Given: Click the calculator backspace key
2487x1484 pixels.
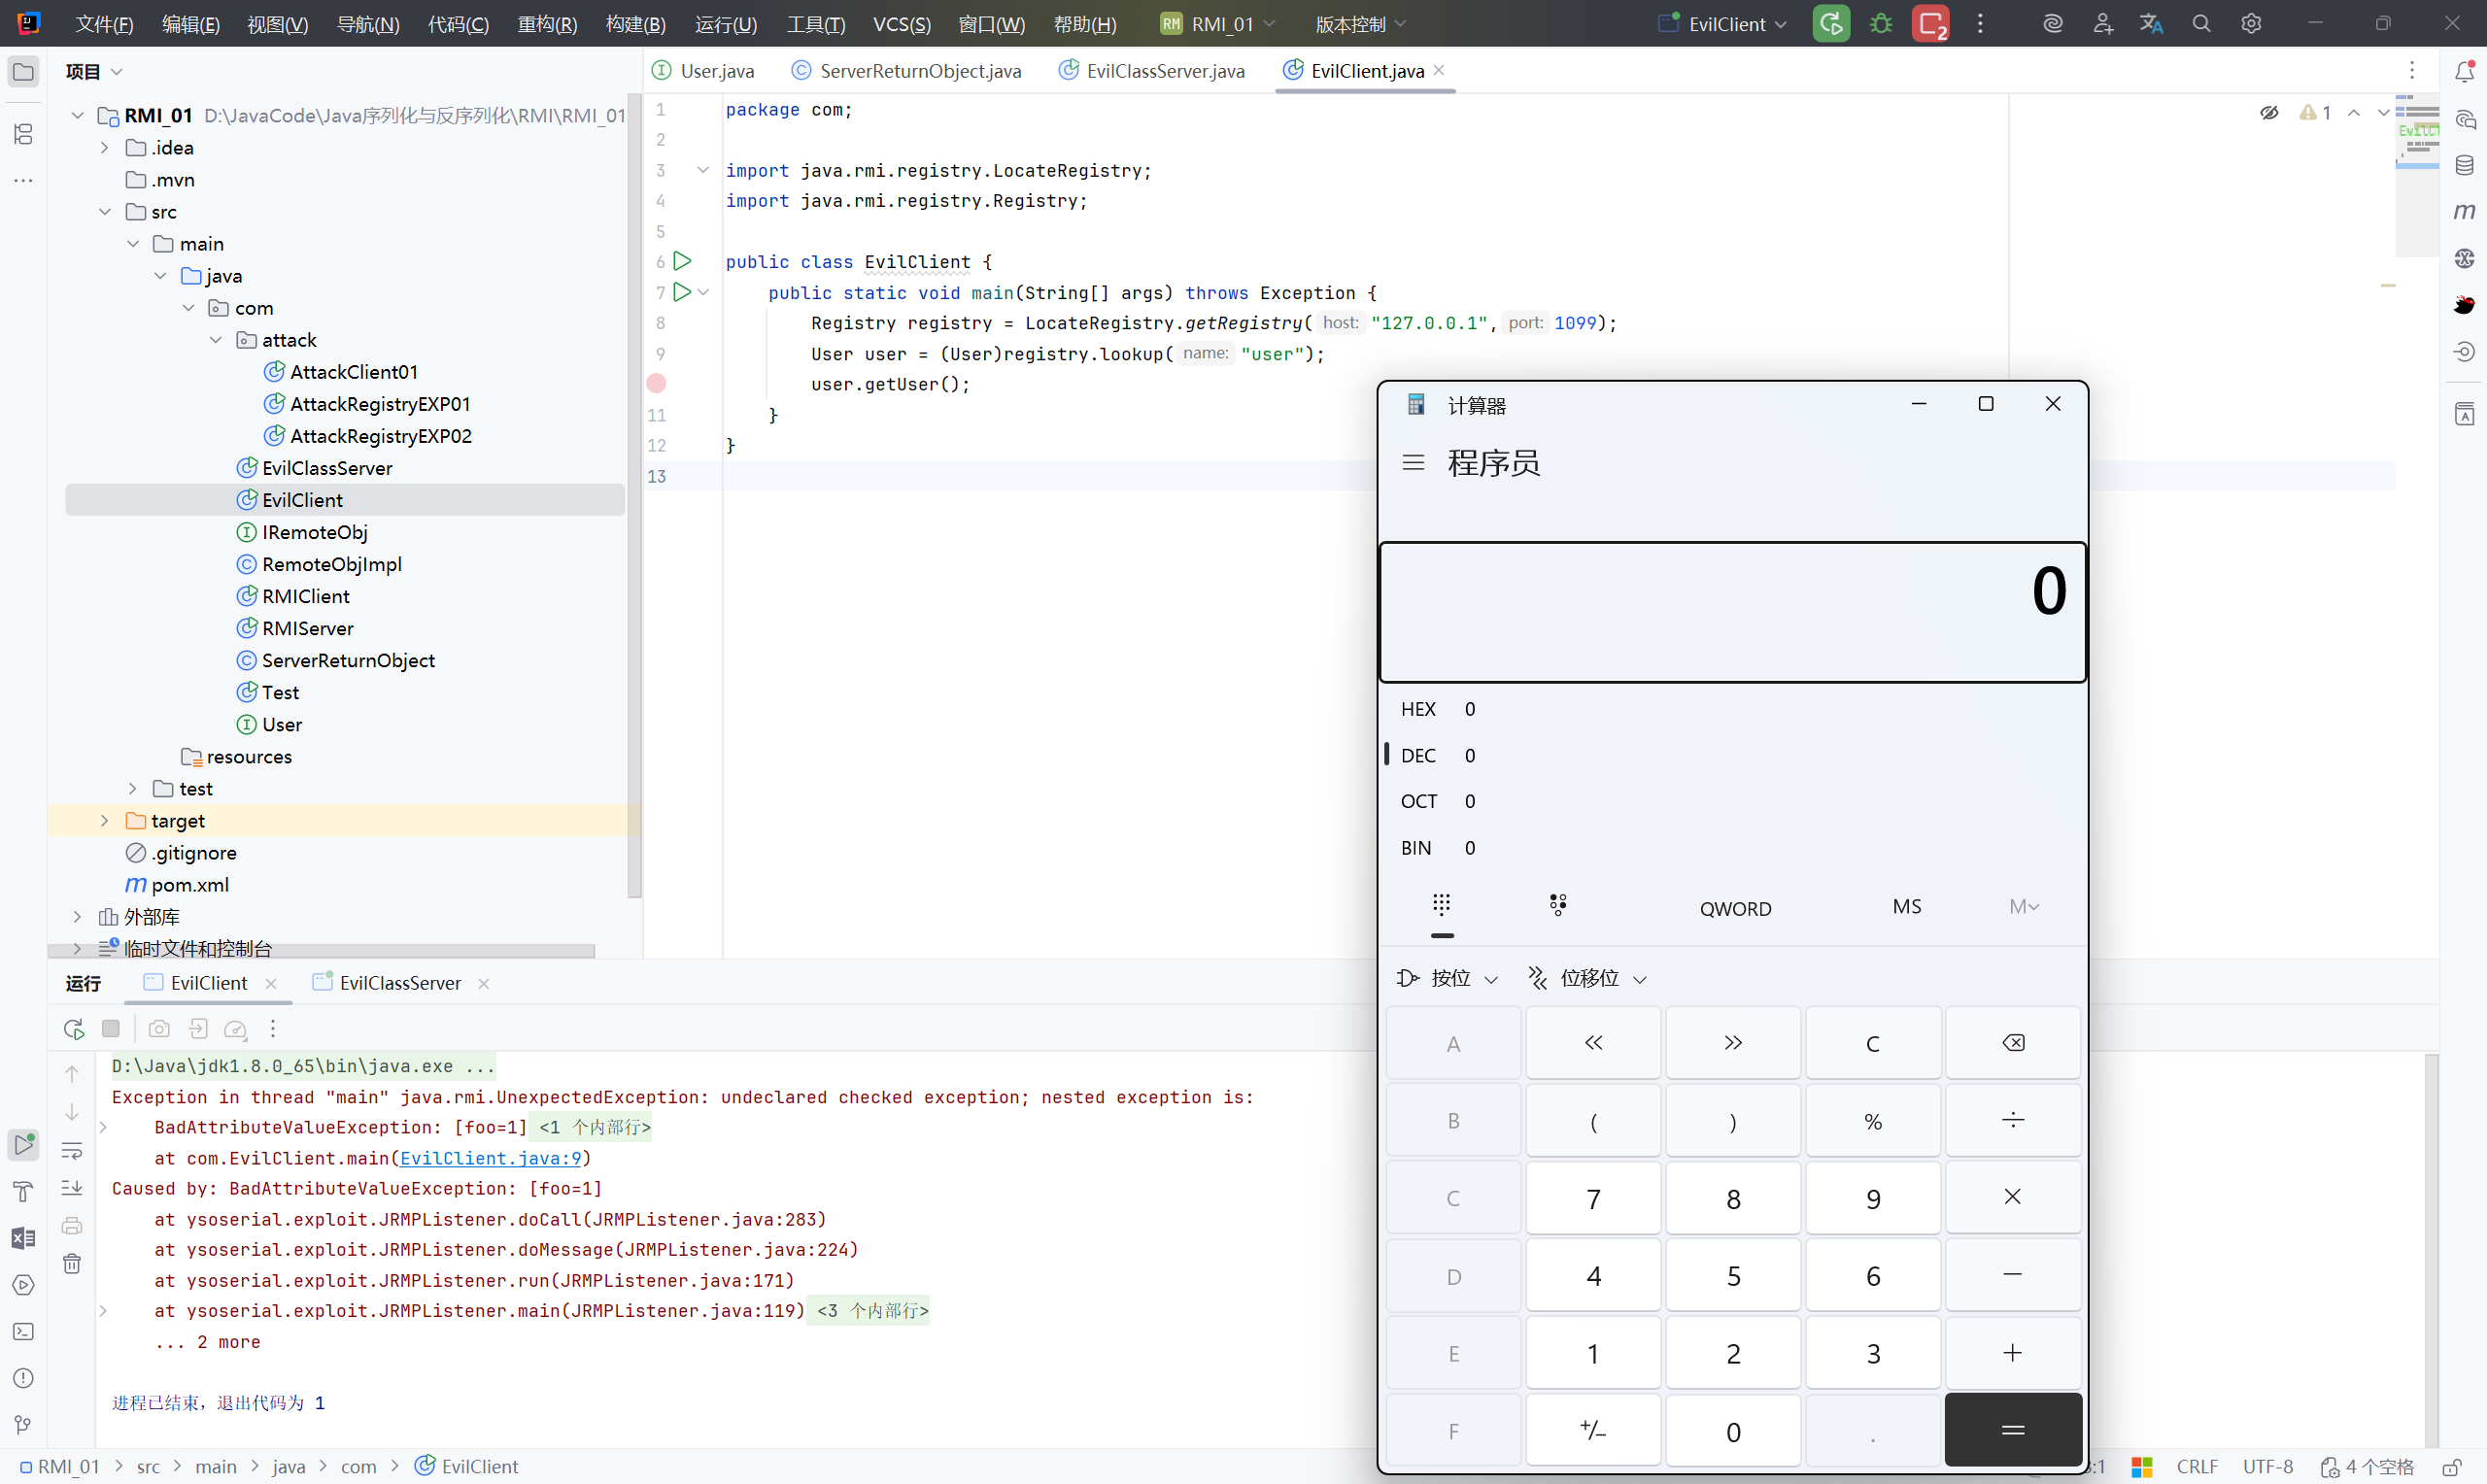Looking at the screenshot, I should click(x=2012, y=1043).
